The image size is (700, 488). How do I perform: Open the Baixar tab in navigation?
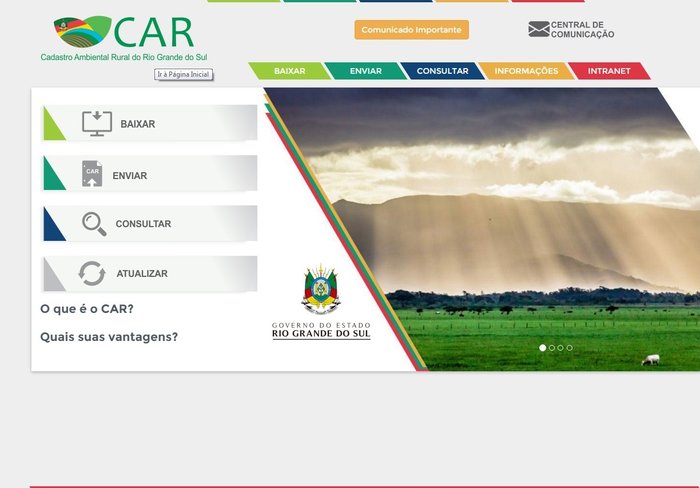[289, 71]
